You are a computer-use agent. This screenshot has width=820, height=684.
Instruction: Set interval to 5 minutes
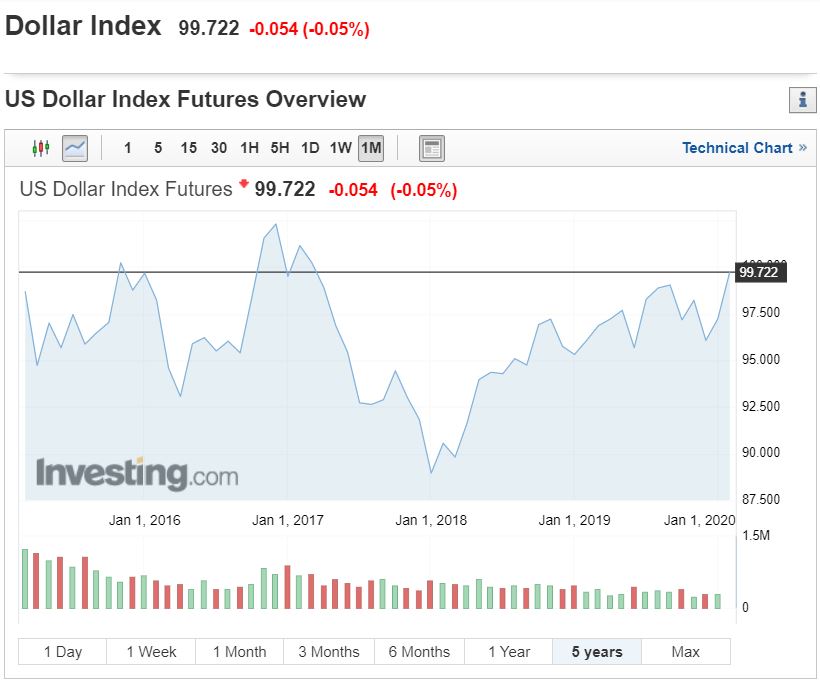158,148
